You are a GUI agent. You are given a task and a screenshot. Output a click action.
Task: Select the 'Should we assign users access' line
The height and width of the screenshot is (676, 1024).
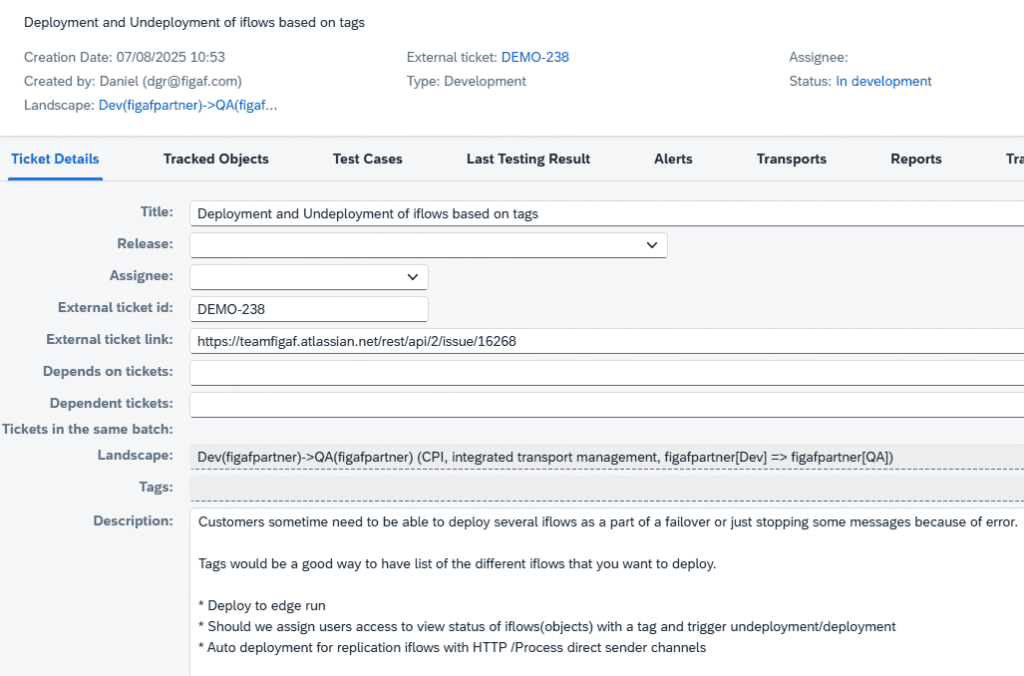[x=547, y=626]
